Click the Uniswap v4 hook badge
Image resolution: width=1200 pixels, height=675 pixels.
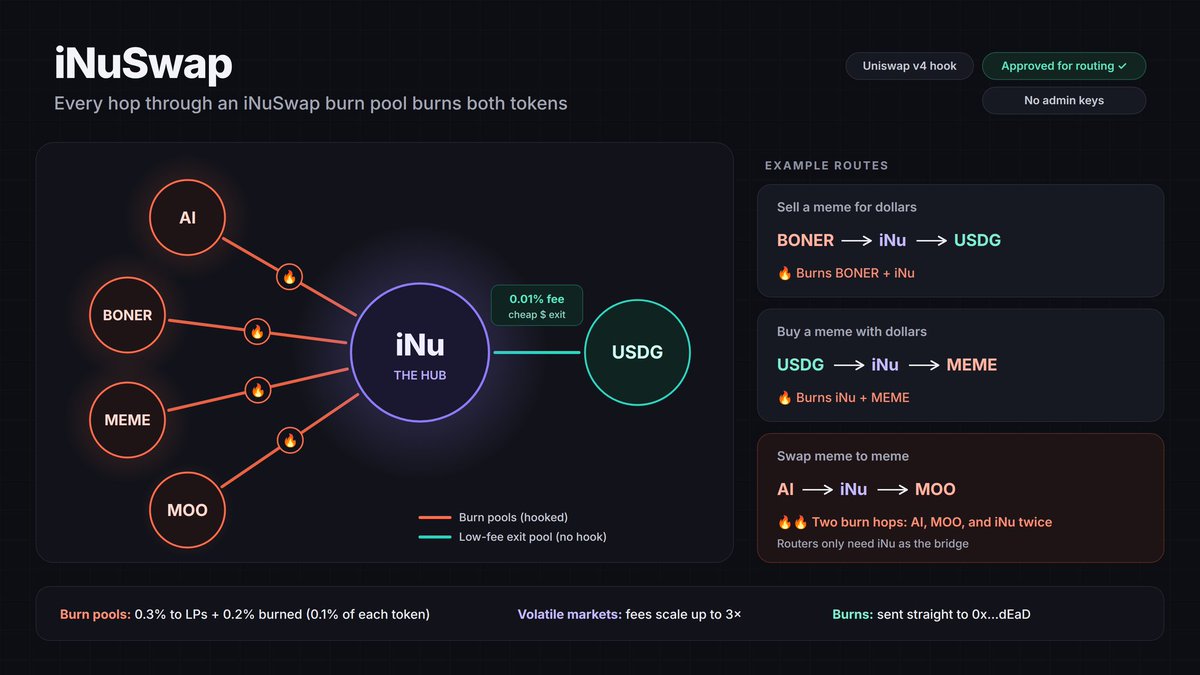tap(910, 66)
